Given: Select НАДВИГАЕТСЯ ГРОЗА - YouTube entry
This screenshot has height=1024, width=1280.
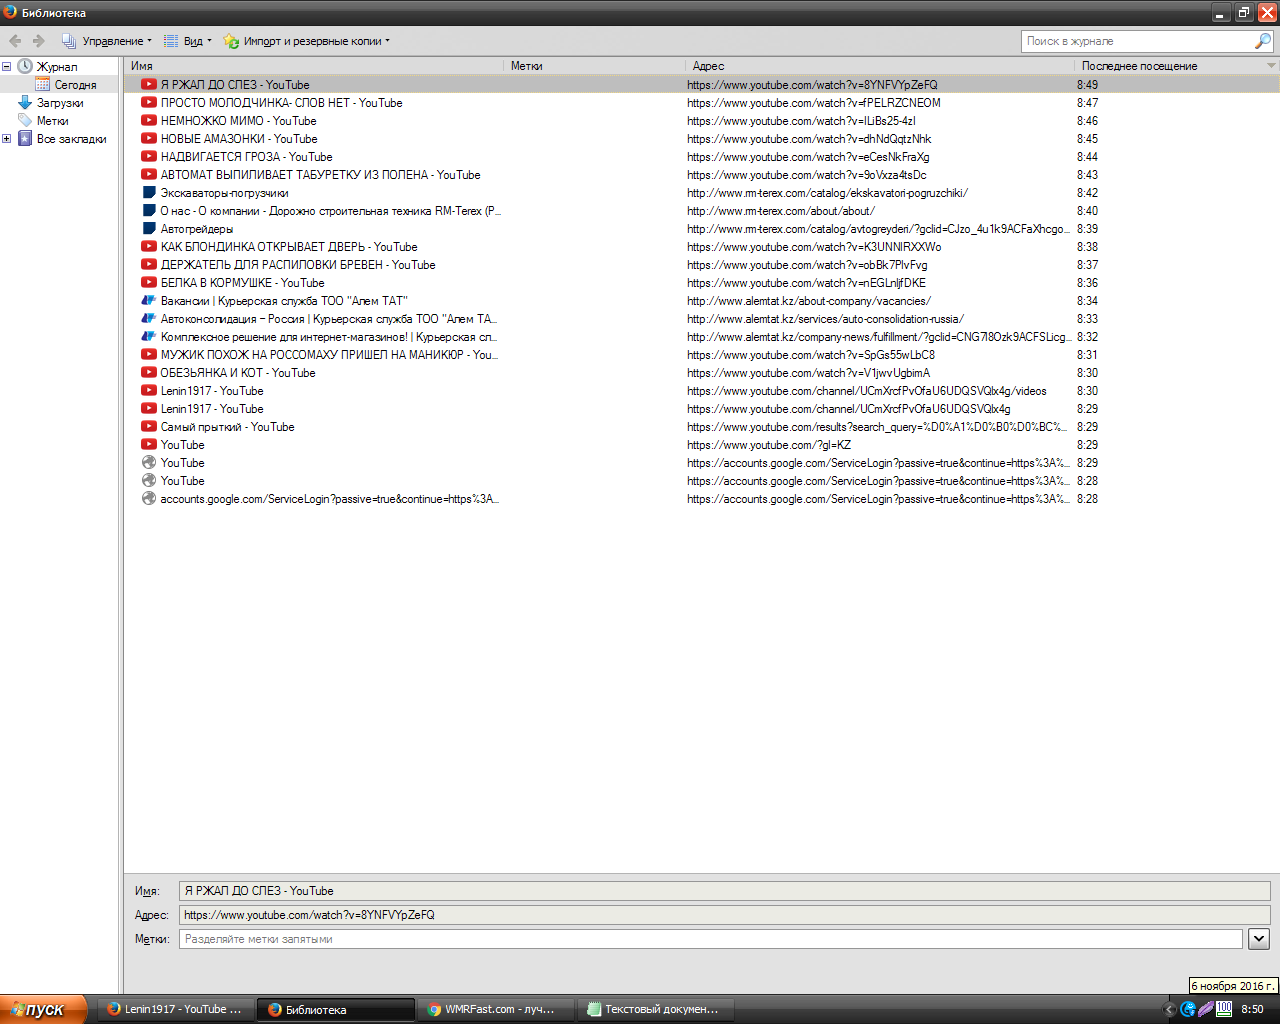Looking at the screenshot, I should pyautogui.click(x=702, y=157).
